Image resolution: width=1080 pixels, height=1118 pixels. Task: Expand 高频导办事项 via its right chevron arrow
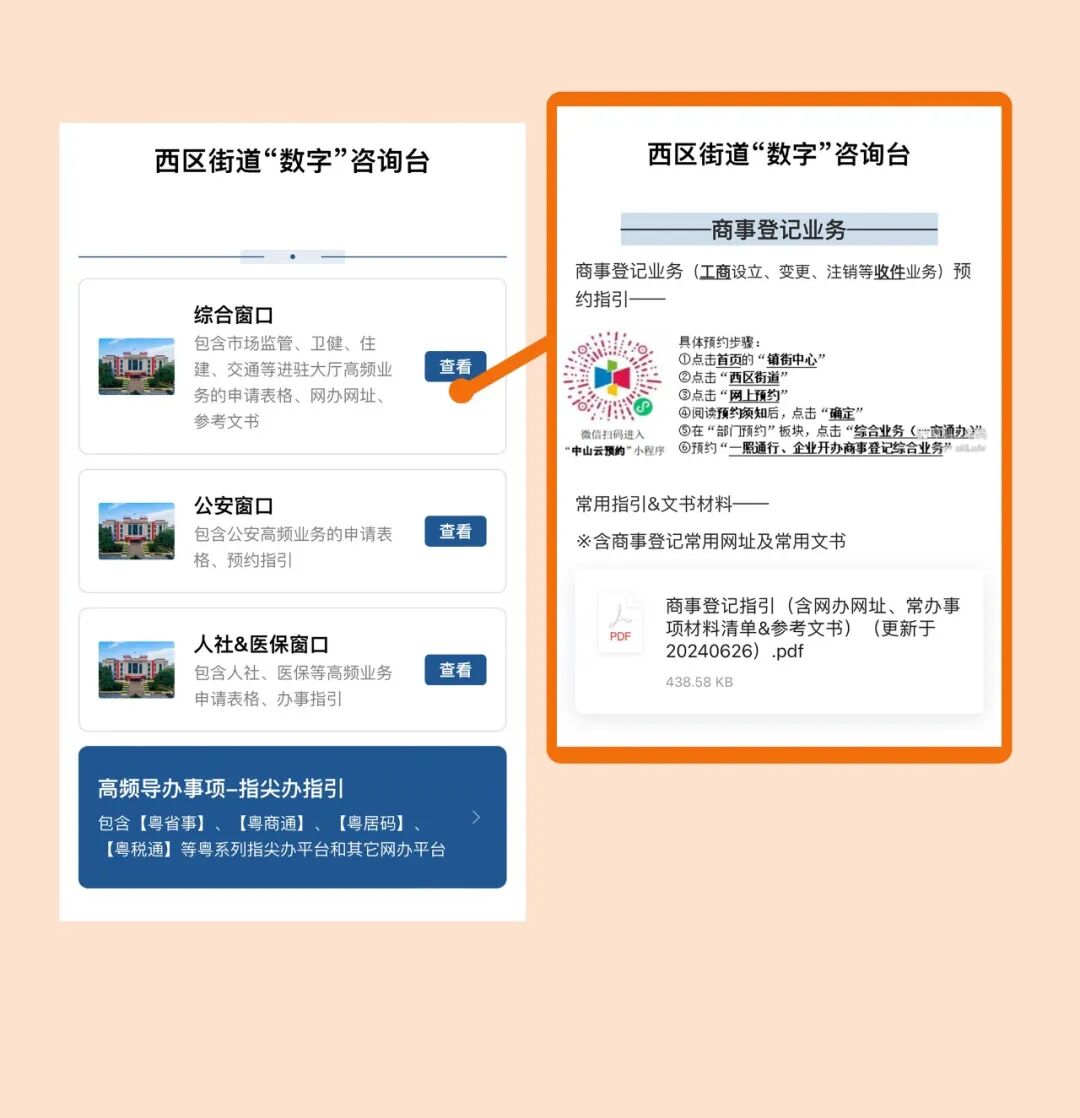tap(476, 817)
